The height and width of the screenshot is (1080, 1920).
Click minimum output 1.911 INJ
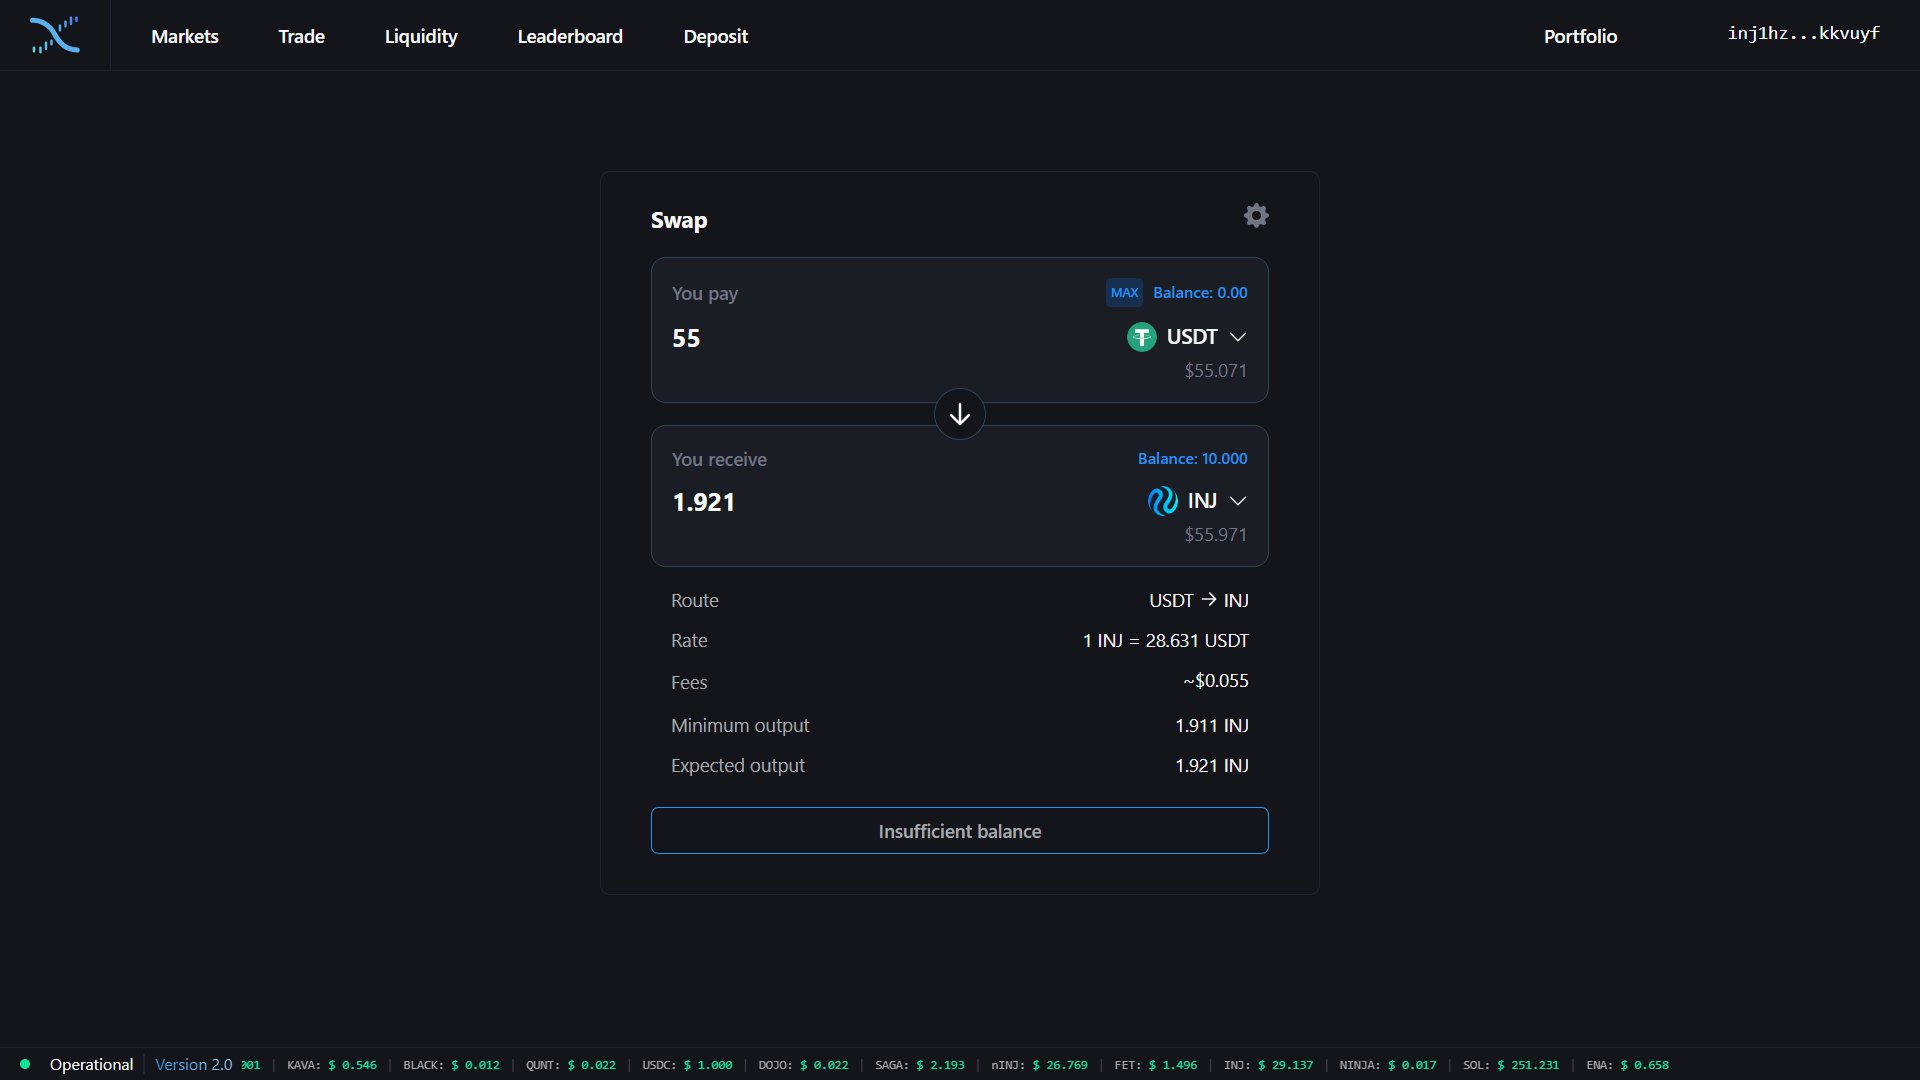click(1212, 726)
